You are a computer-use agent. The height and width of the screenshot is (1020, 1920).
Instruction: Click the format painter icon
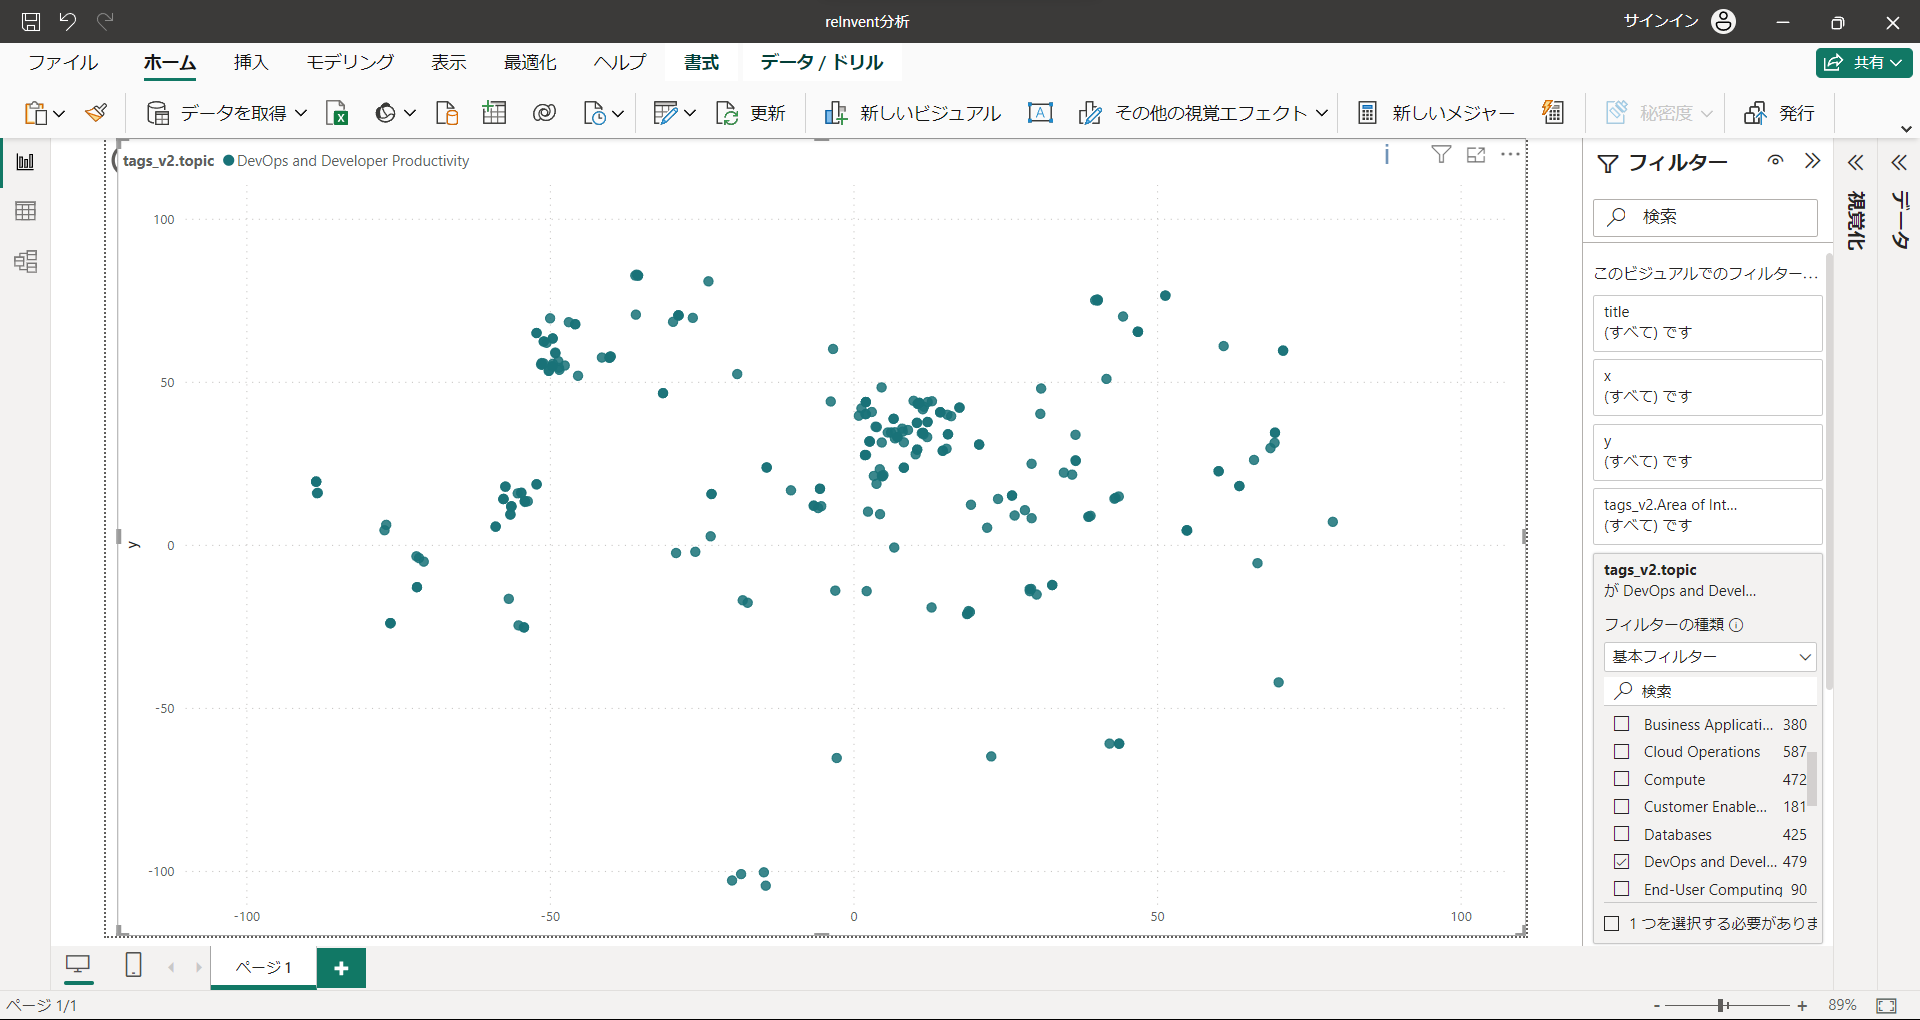pos(96,113)
